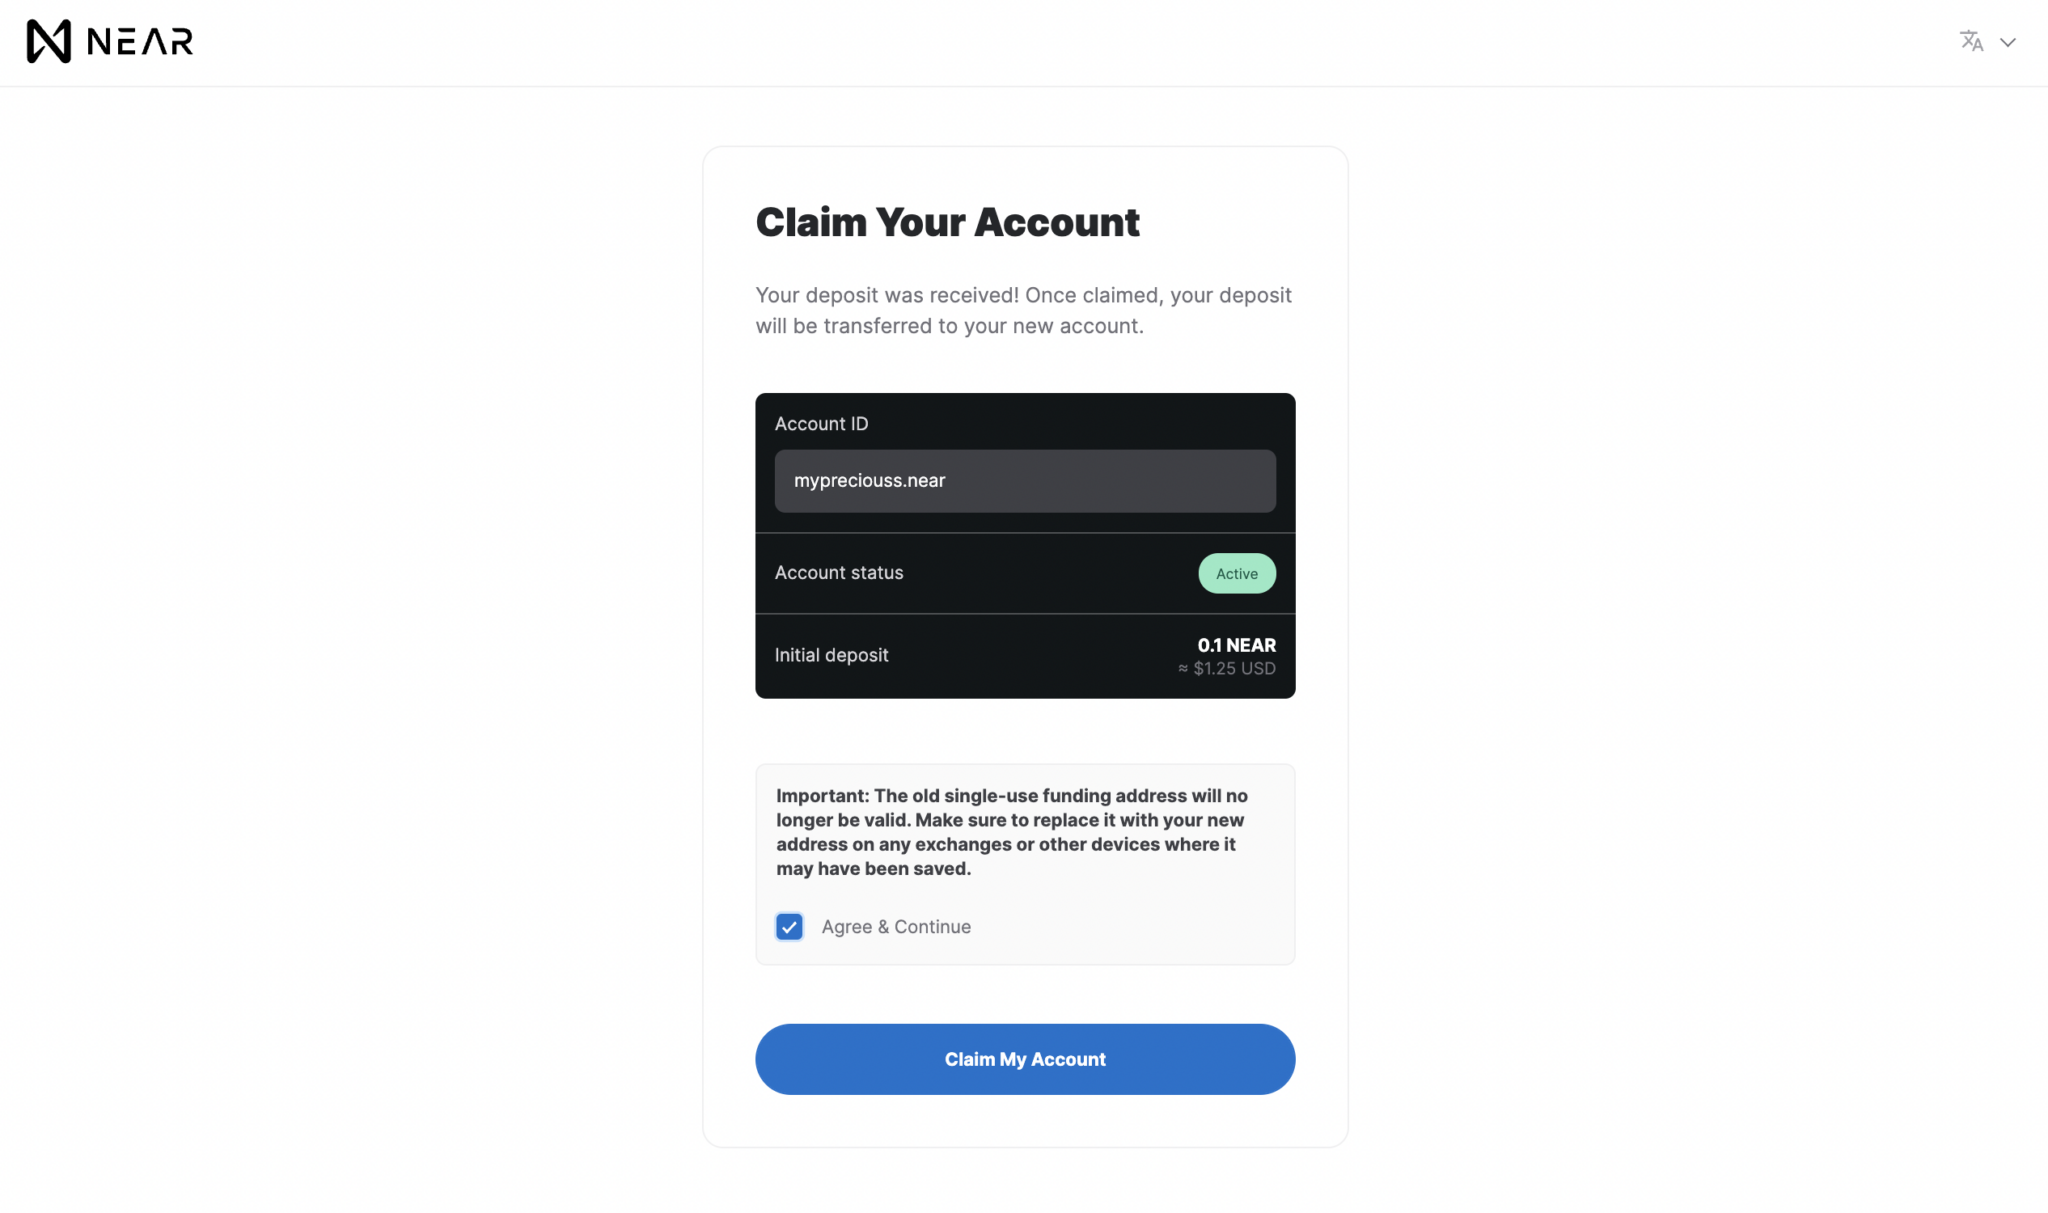This screenshot has width=2048, height=1213.
Task: Select the mypreciouss.near account ID field
Action: 1024,481
